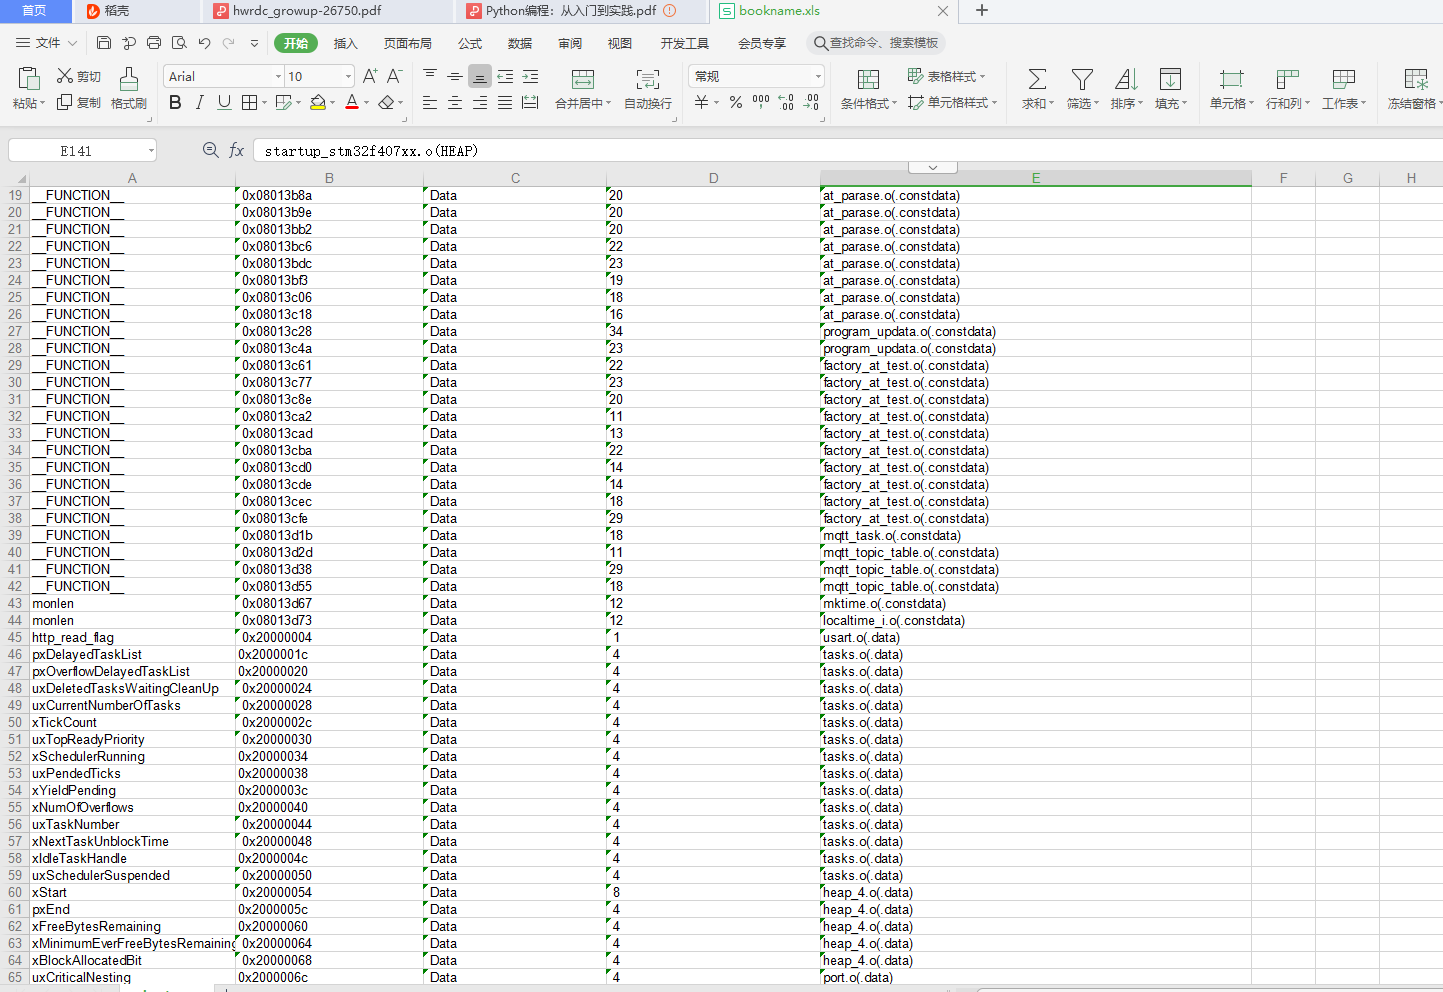Screen dimensions: 1443x992
Task: Apply percent style format
Action: coord(736,102)
